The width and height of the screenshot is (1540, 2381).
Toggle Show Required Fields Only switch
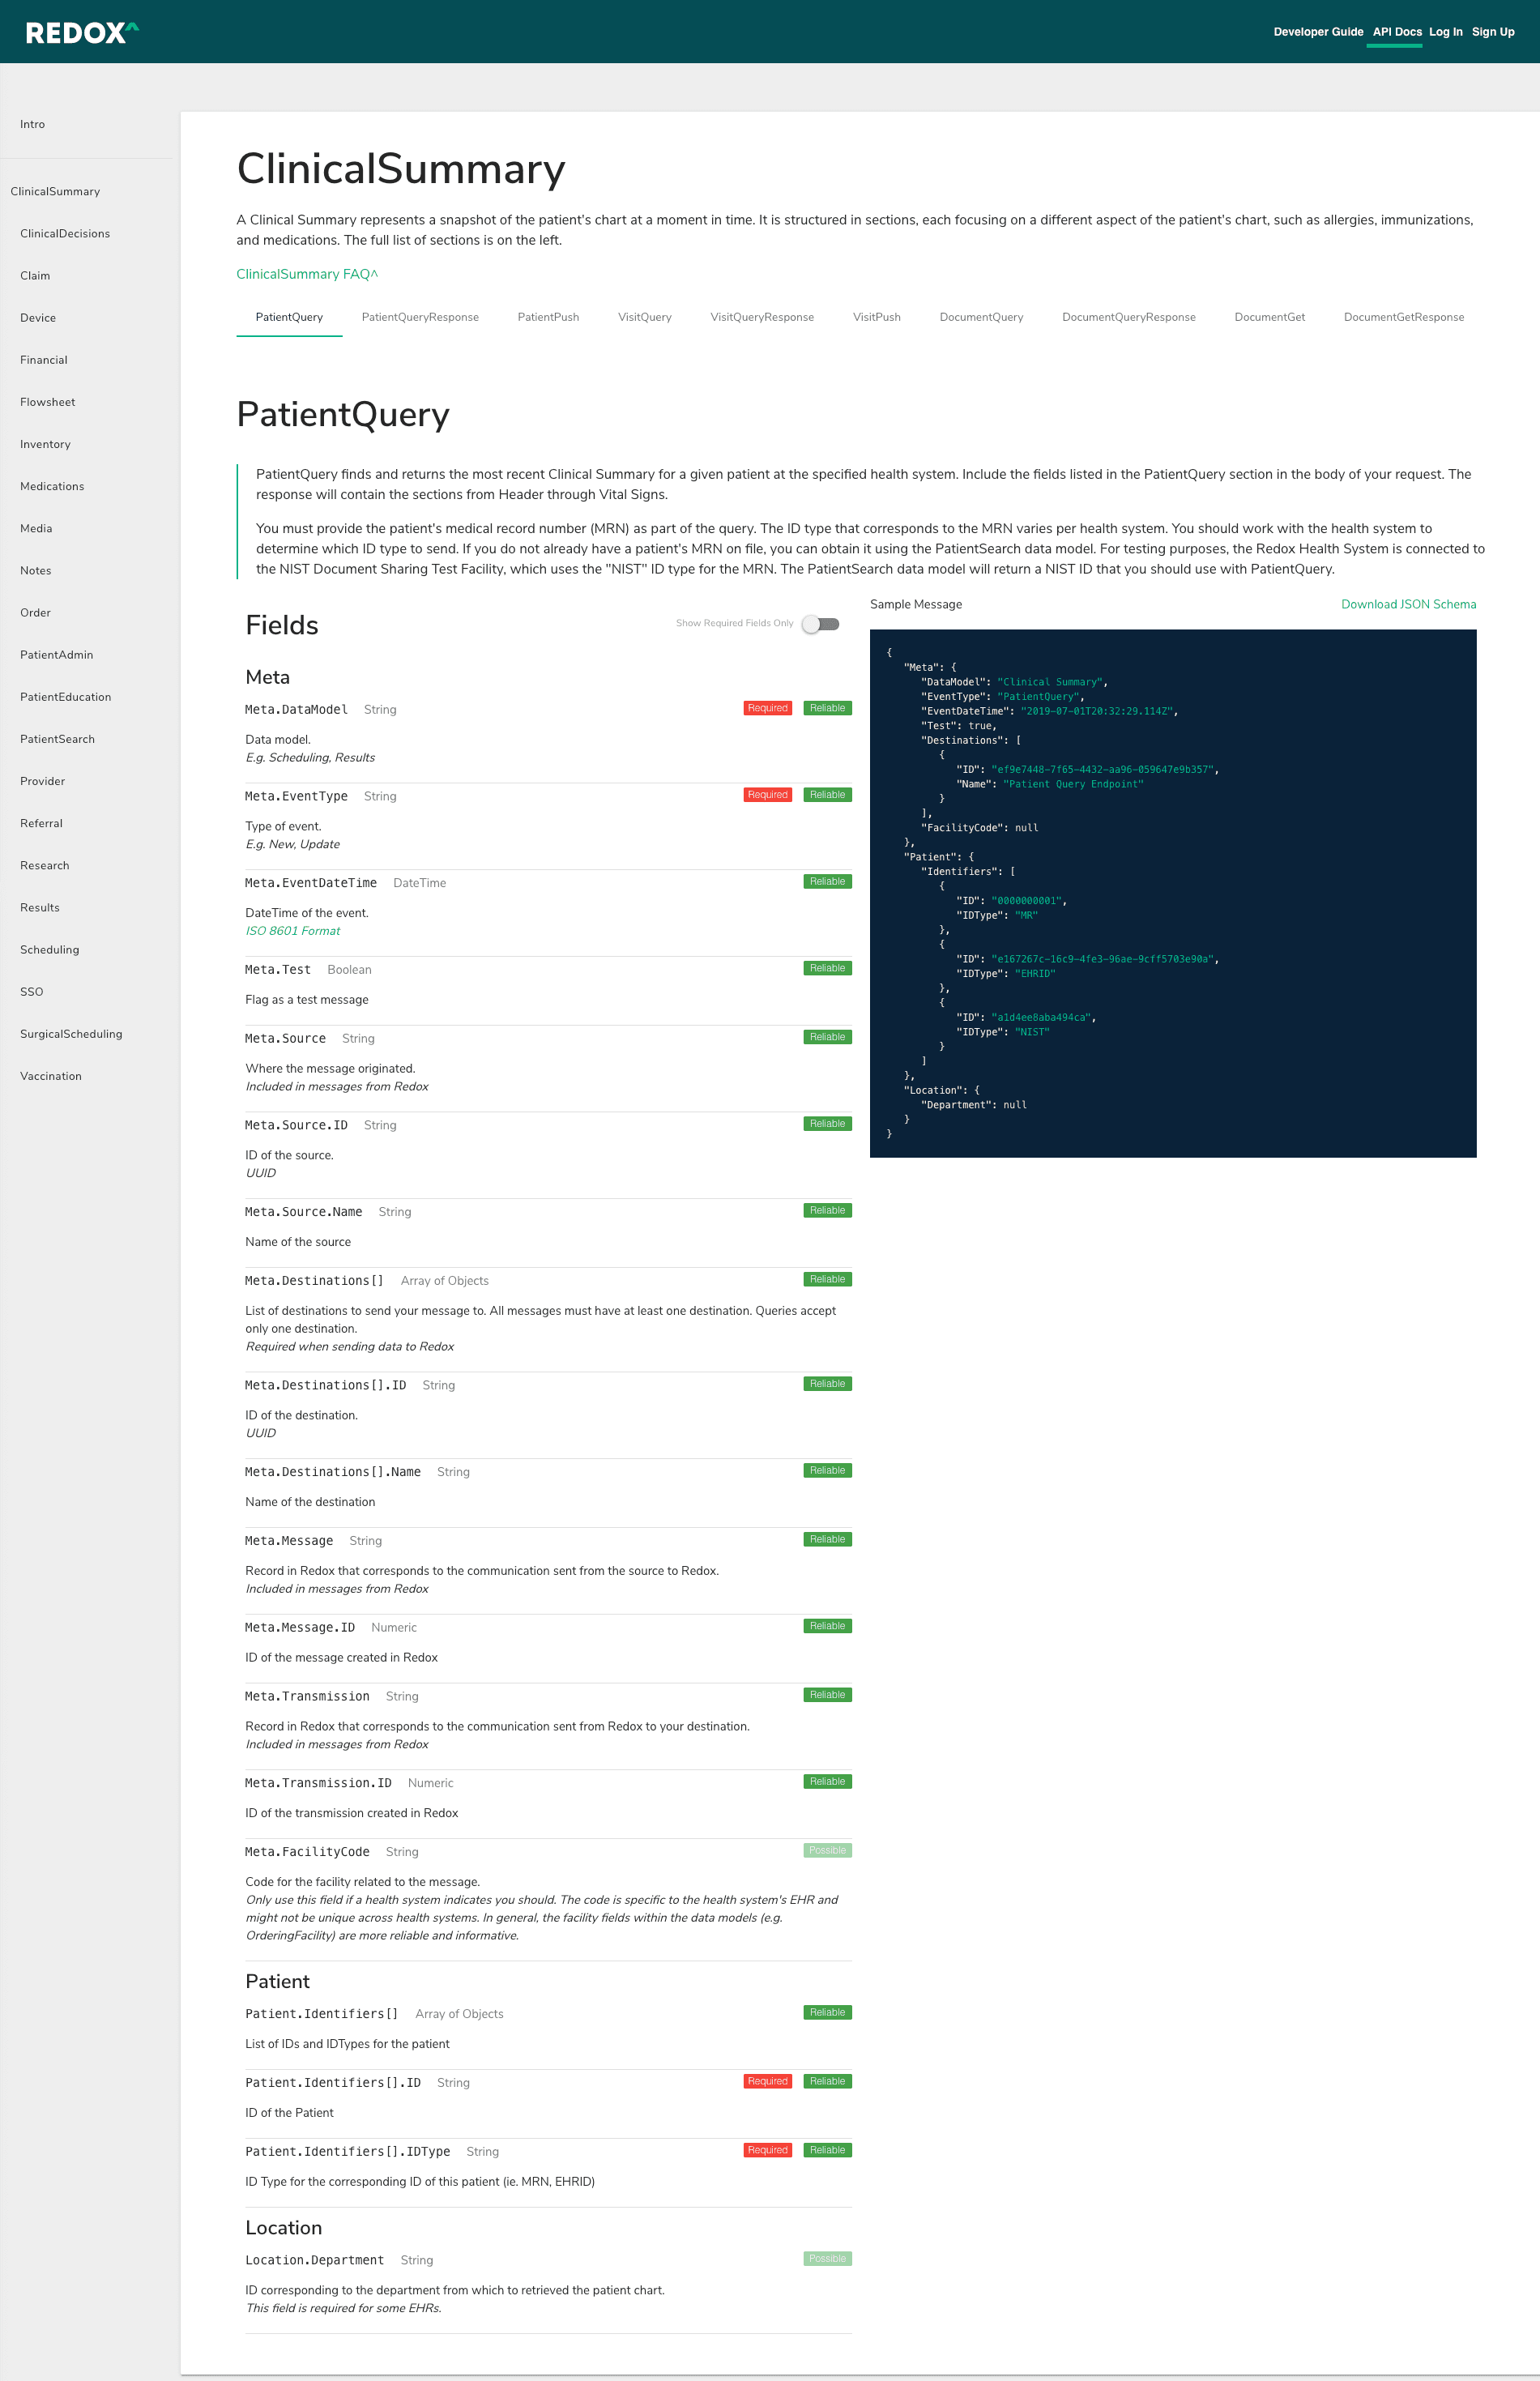[x=820, y=624]
